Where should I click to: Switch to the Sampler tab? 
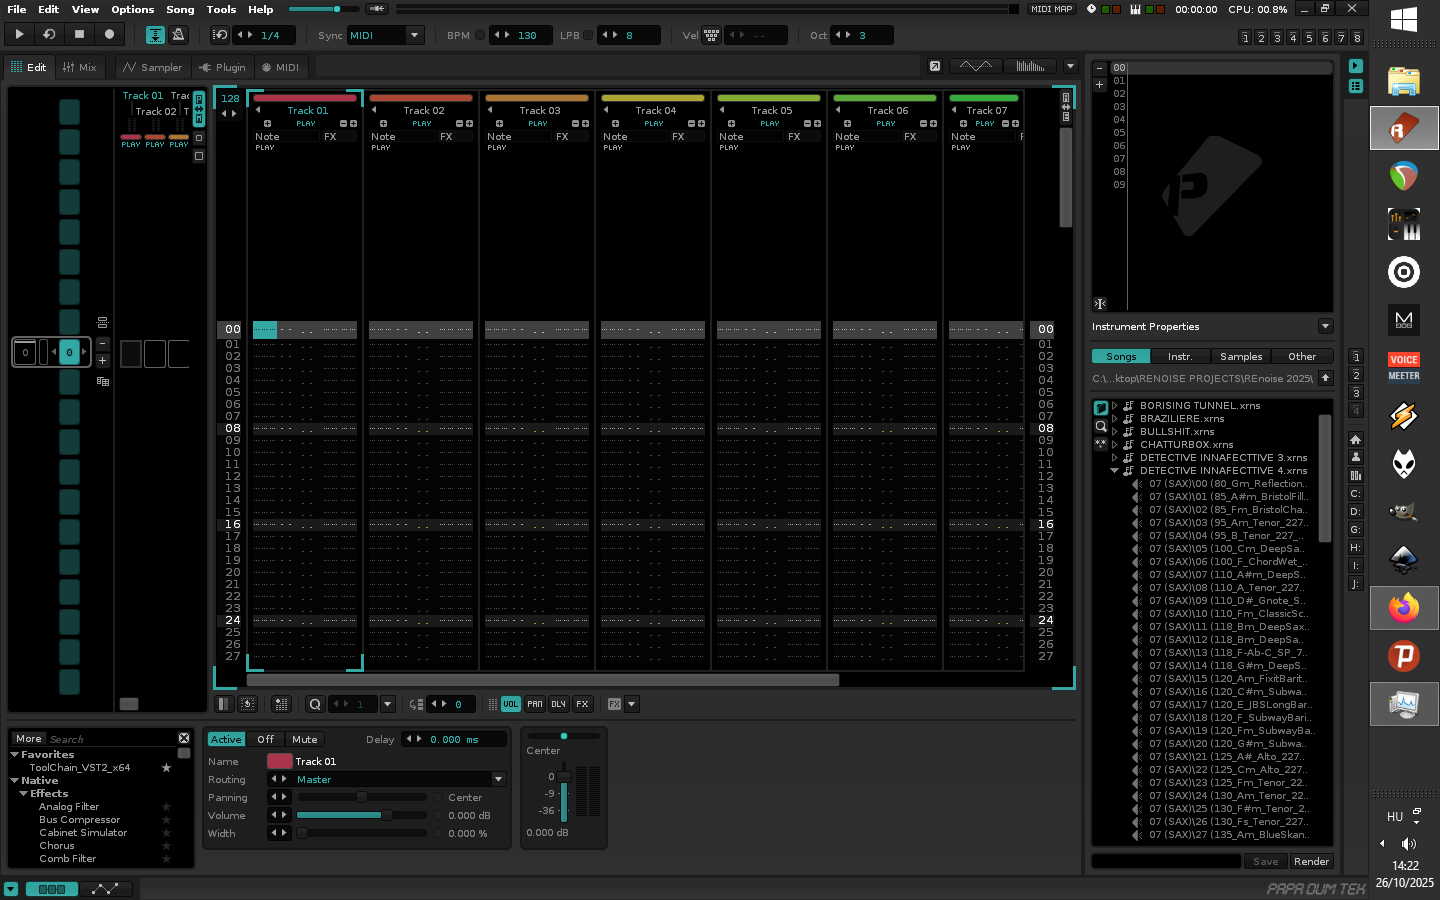152,67
